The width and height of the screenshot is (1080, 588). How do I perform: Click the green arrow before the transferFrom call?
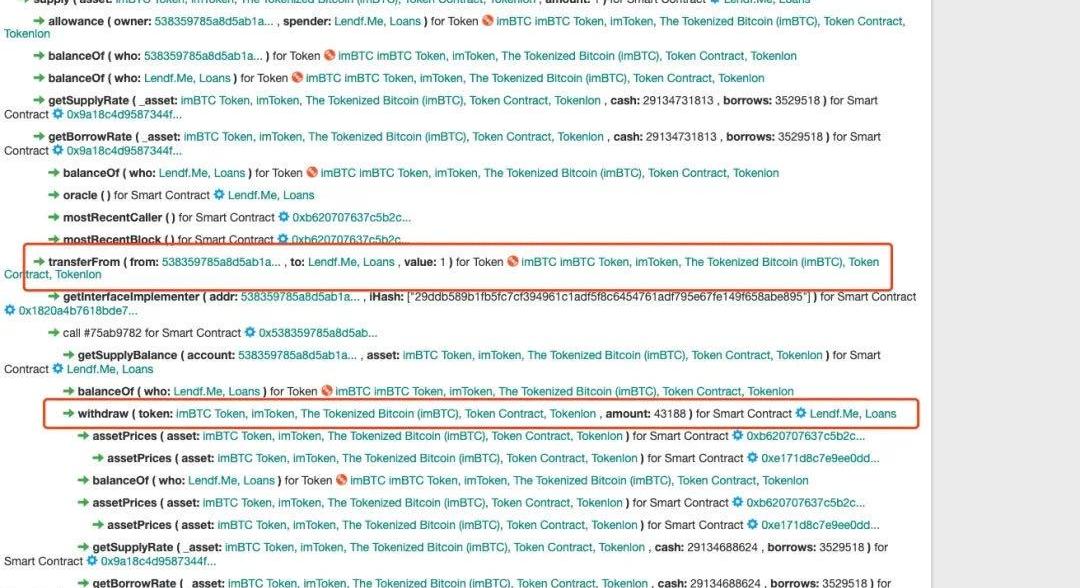click(40, 262)
